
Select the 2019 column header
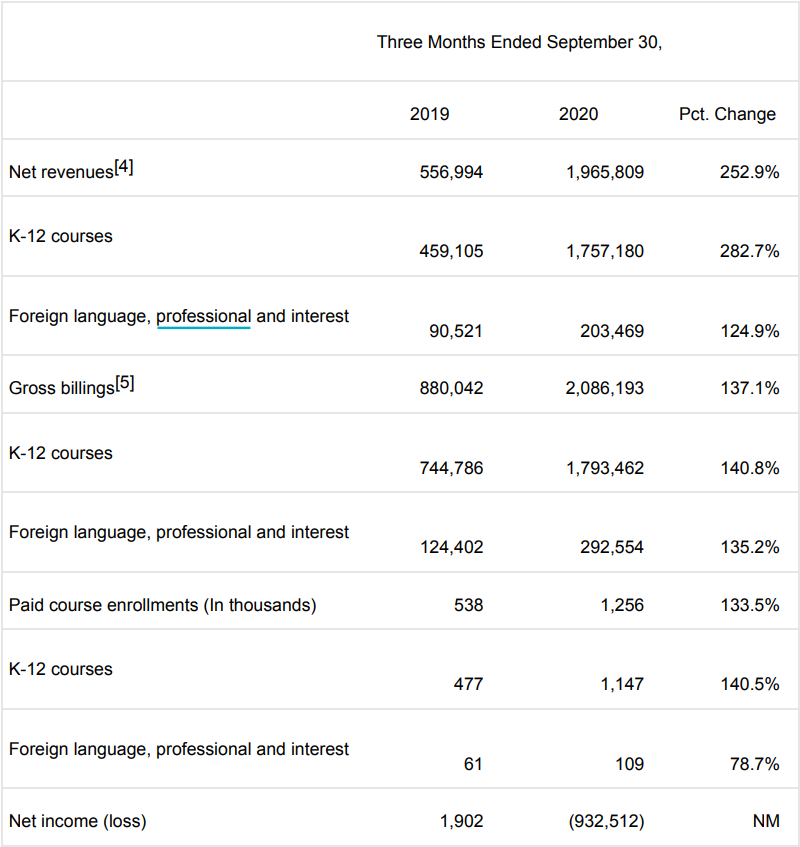(x=430, y=114)
